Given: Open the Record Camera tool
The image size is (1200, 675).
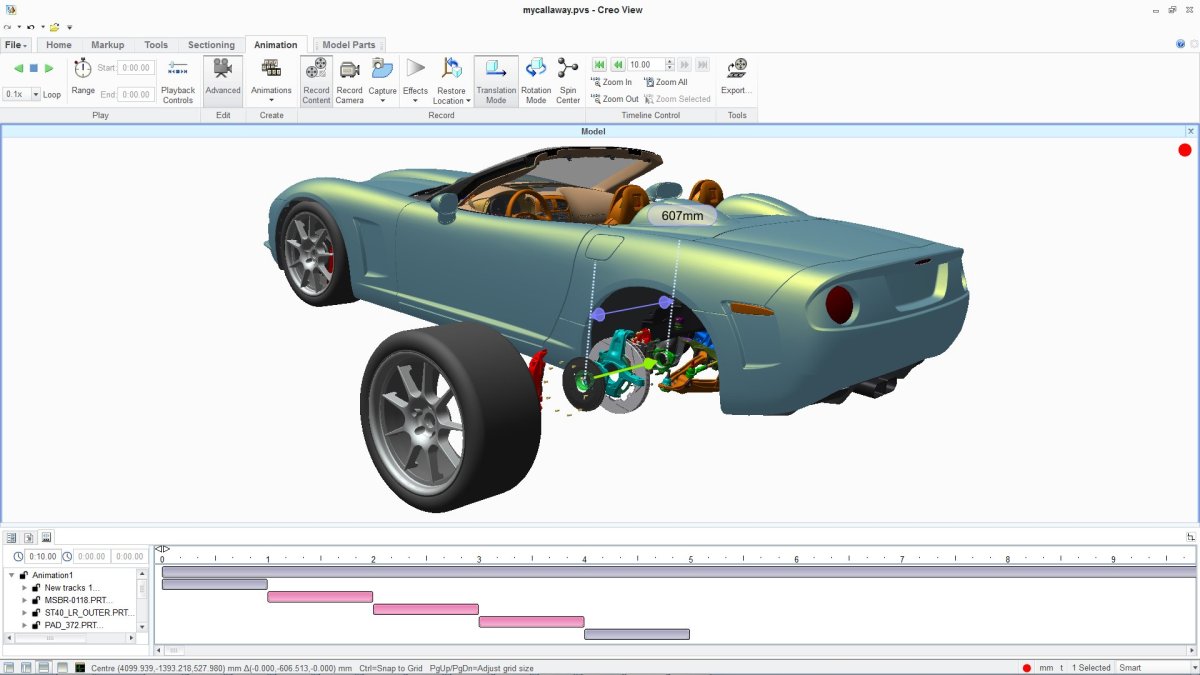Looking at the screenshot, I should tap(349, 80).
